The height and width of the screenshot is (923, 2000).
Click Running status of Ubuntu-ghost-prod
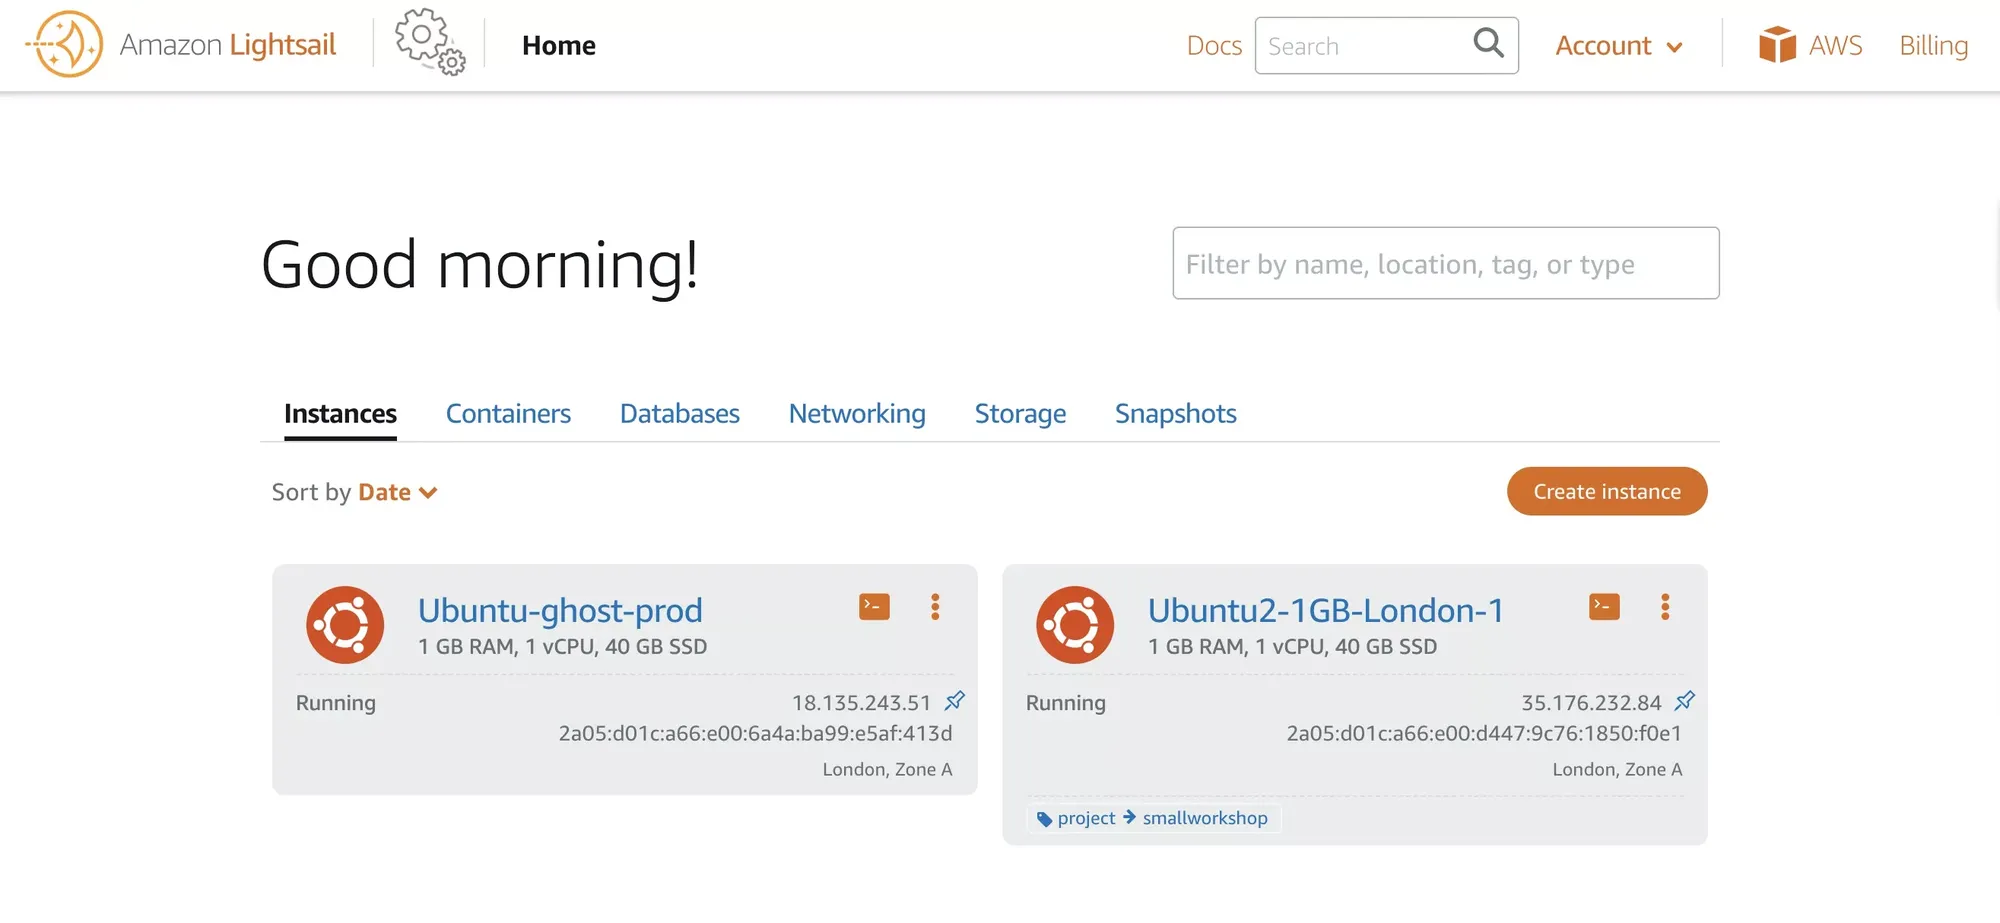pos(336,703)
